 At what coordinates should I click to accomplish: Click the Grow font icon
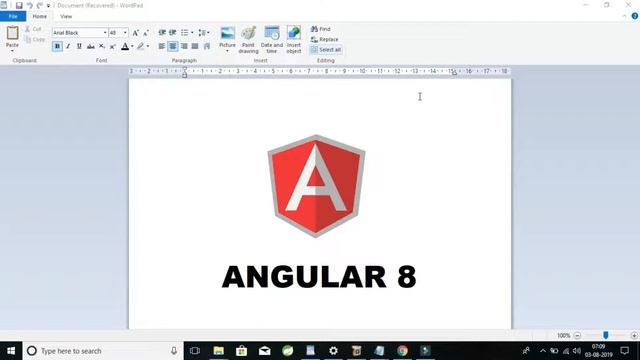(136, 33)
